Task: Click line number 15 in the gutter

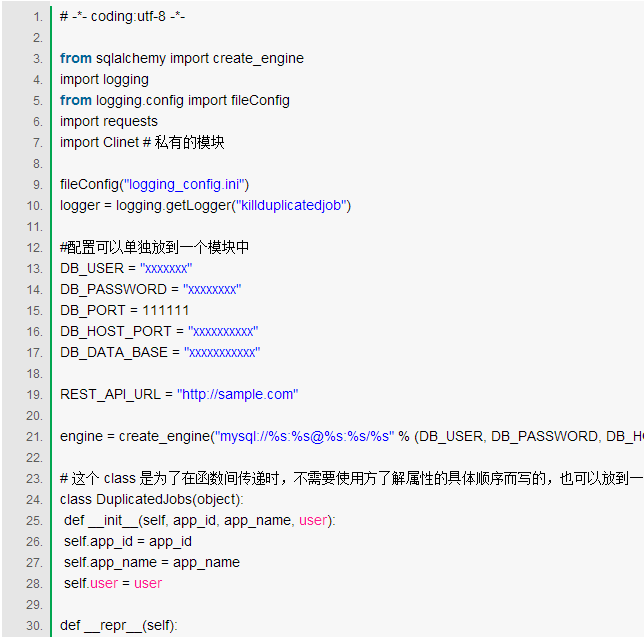Action: click(34, 310)
